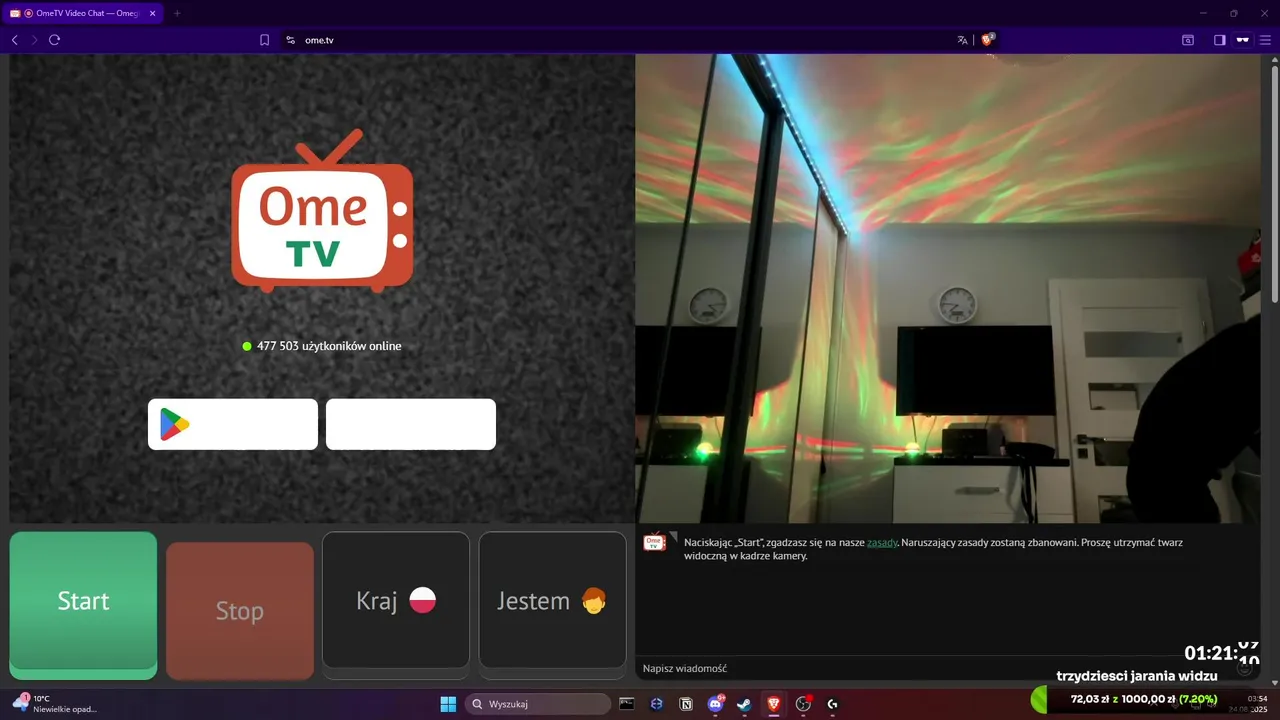Open Steam from the taskbar
This screenshot has height=720, width=1280.
[744, 704]
